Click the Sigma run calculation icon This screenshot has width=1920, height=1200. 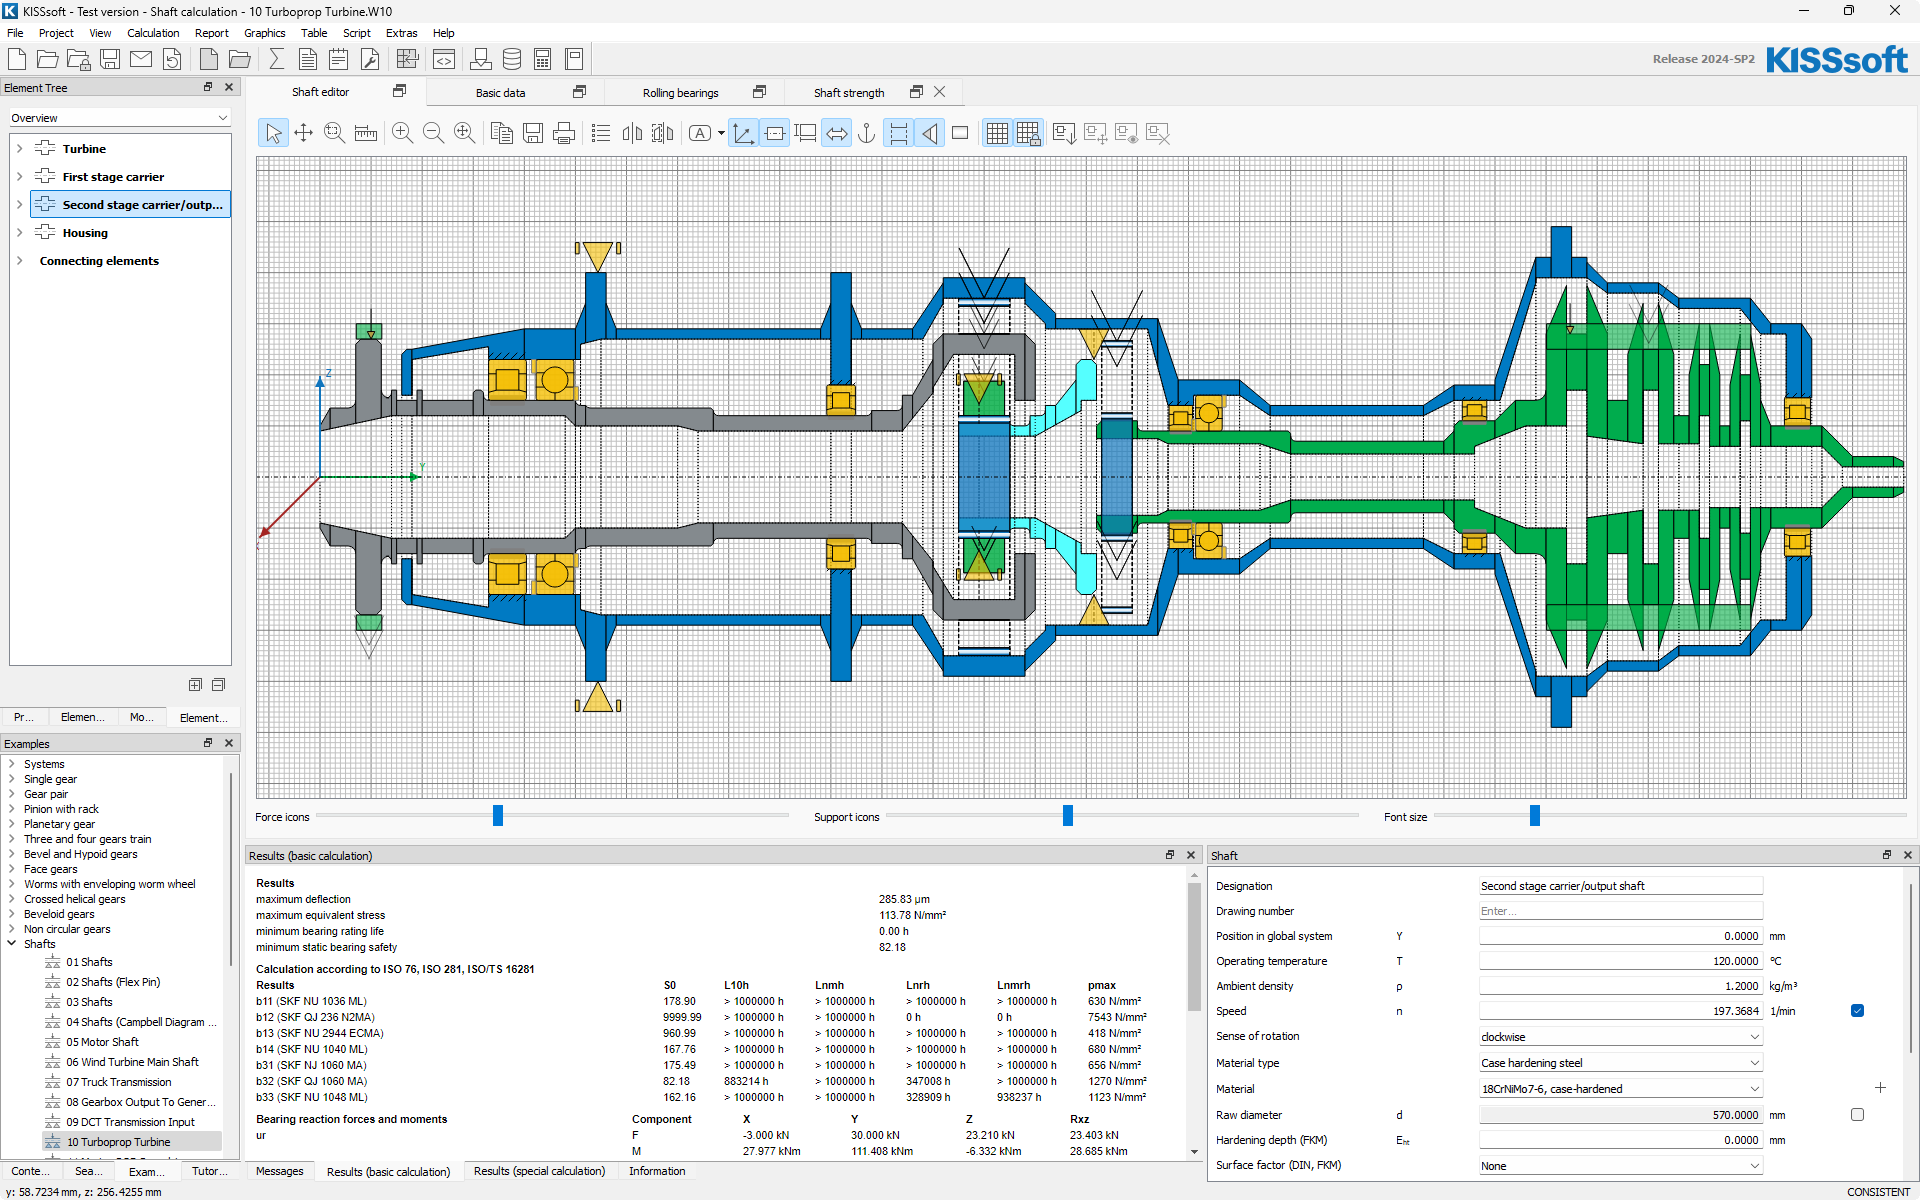click(277, 59)
